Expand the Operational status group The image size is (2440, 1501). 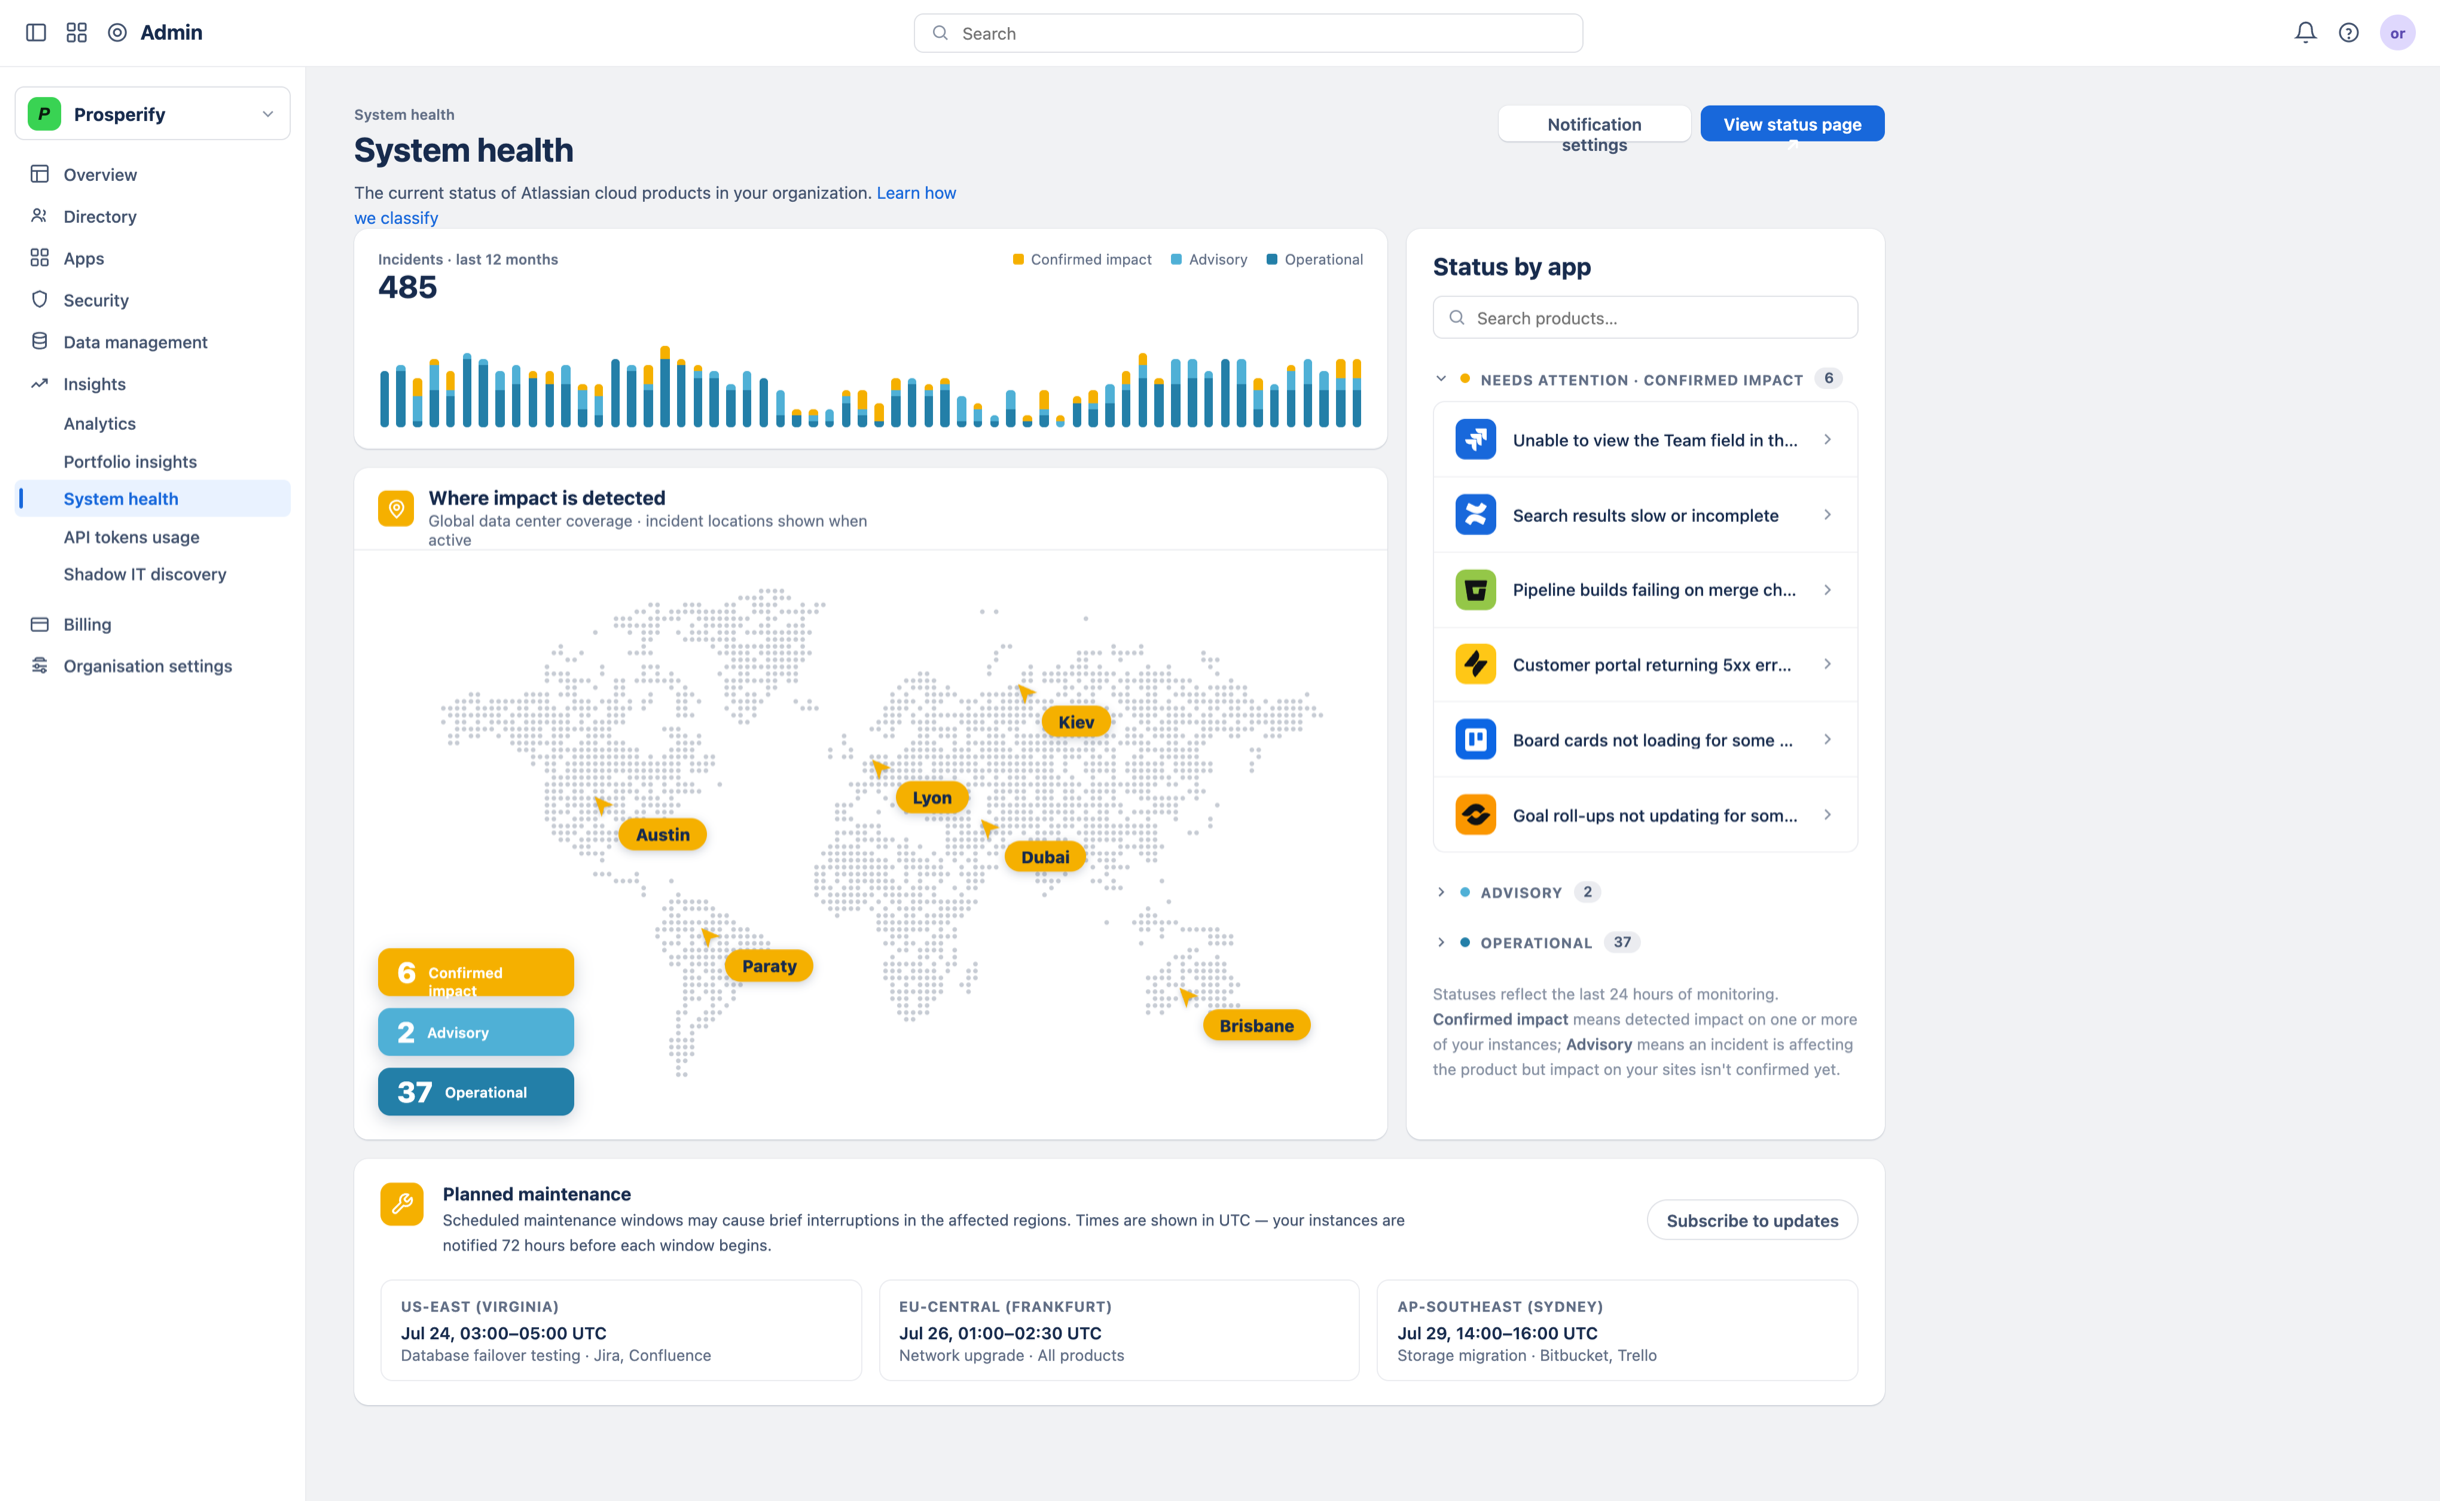[1441, 942]
